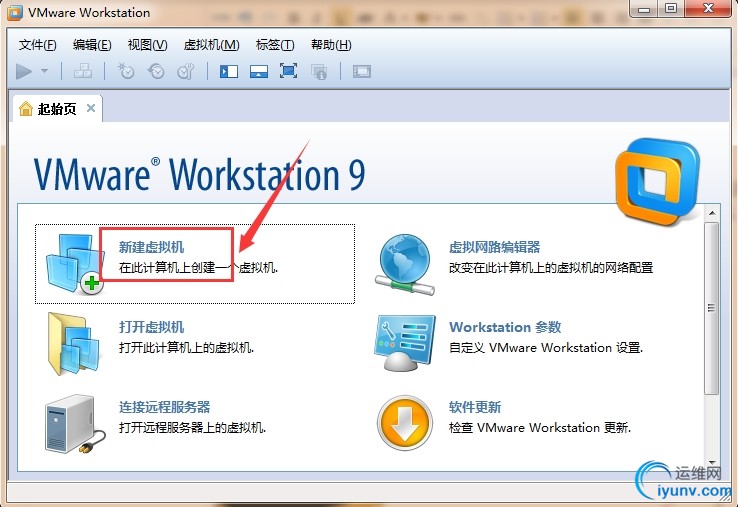This screenshot has height=507, width=738.
Task: Click the console view toolbar icon
Action: (362, 72)
